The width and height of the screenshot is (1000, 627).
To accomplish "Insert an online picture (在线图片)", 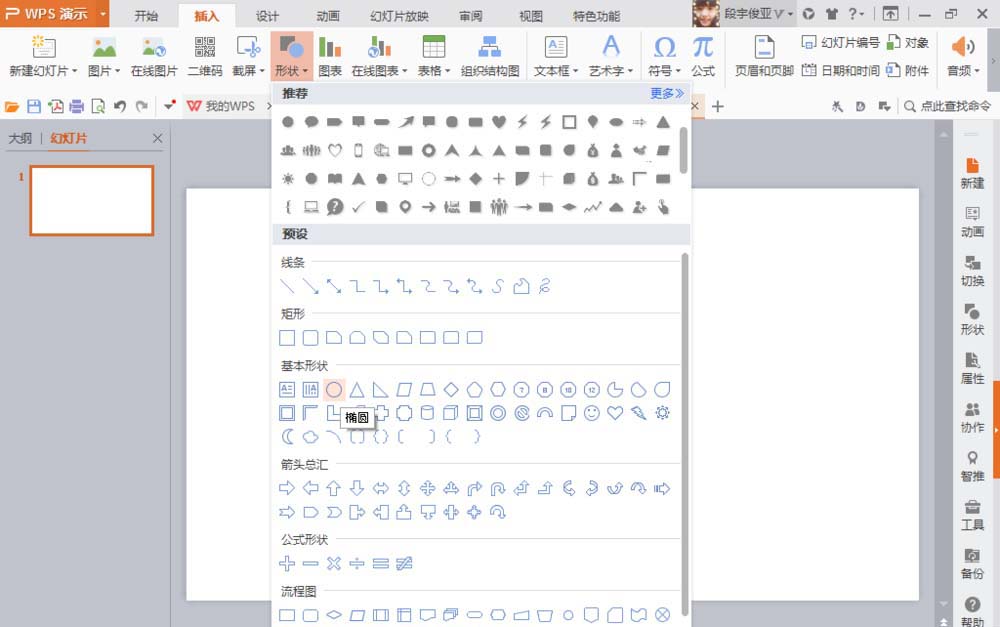I will point(154,56).
